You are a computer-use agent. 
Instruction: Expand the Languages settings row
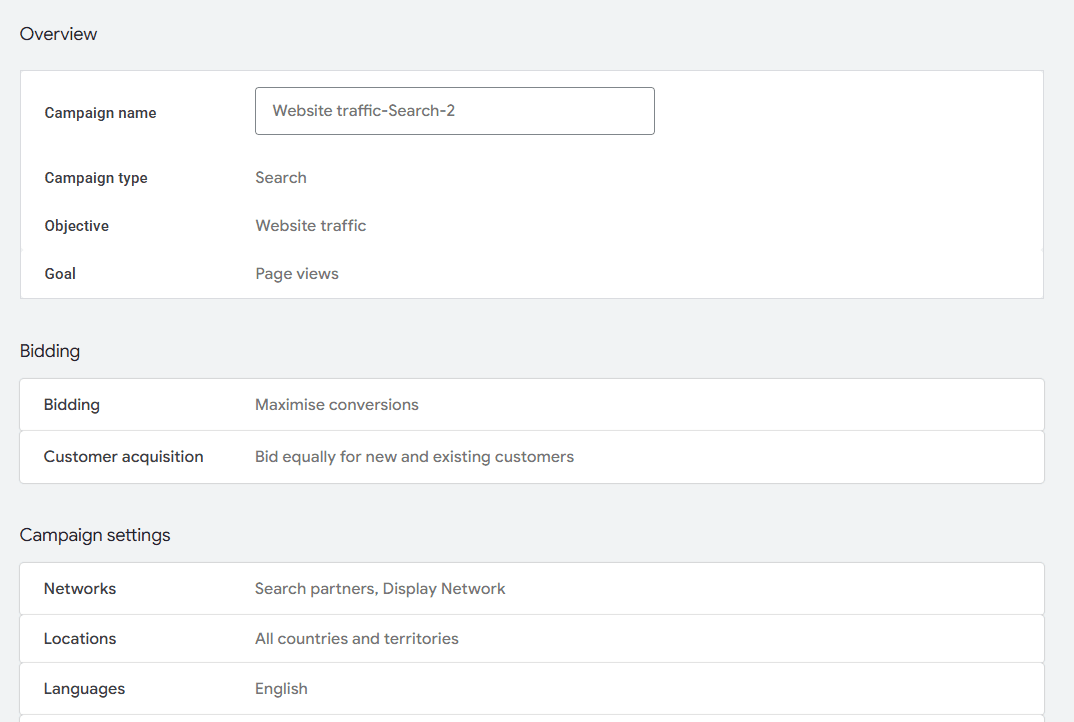point(532,688)
